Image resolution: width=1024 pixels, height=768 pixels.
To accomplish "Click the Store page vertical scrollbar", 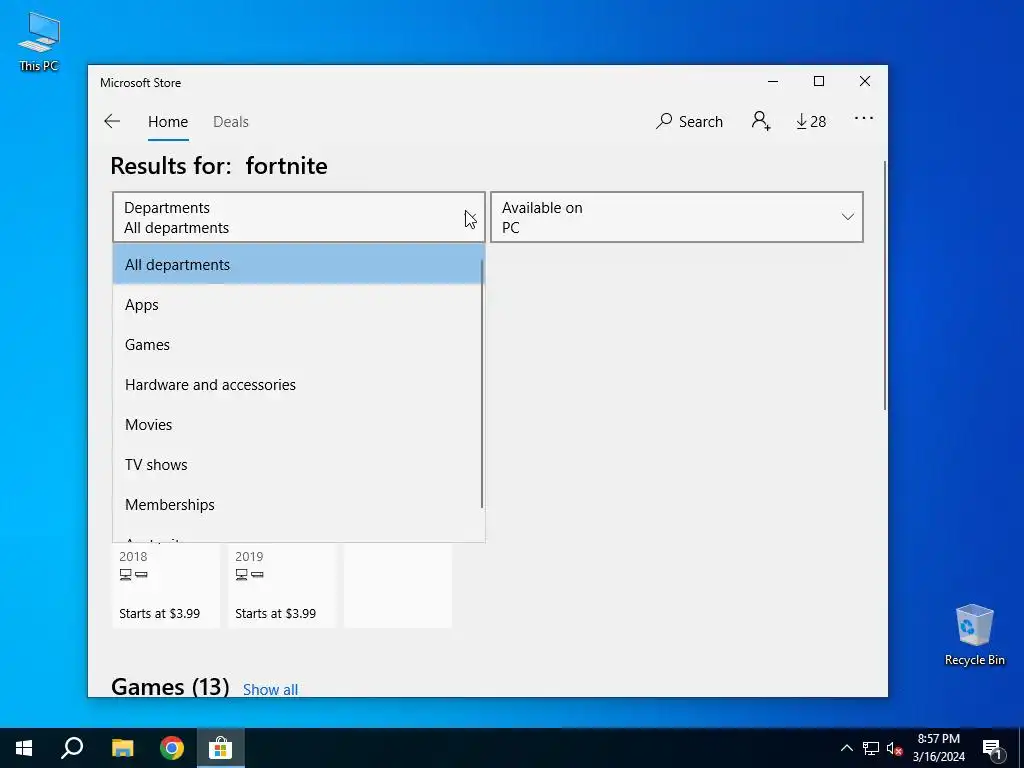I will coord(885,286).
